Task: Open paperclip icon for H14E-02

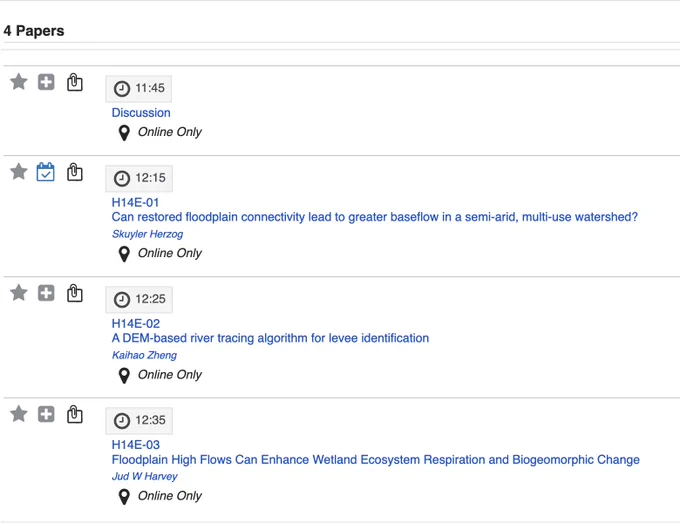Action: [x=75, y=293]
